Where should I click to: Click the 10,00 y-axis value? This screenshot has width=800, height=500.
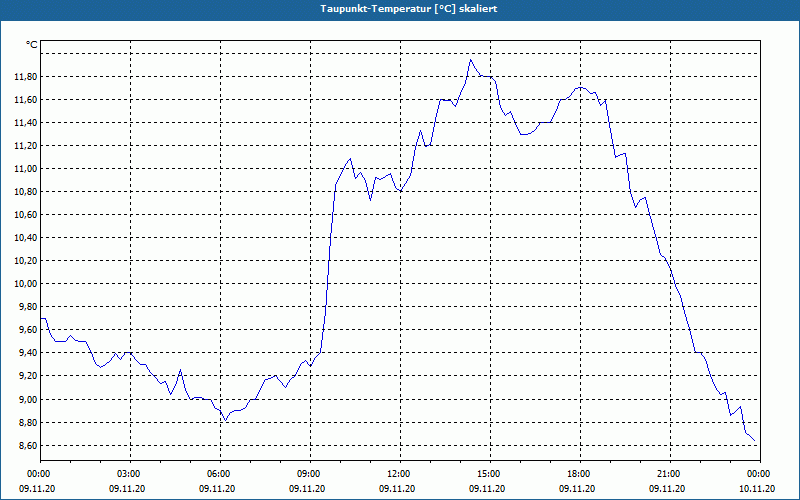click(25, 284)
